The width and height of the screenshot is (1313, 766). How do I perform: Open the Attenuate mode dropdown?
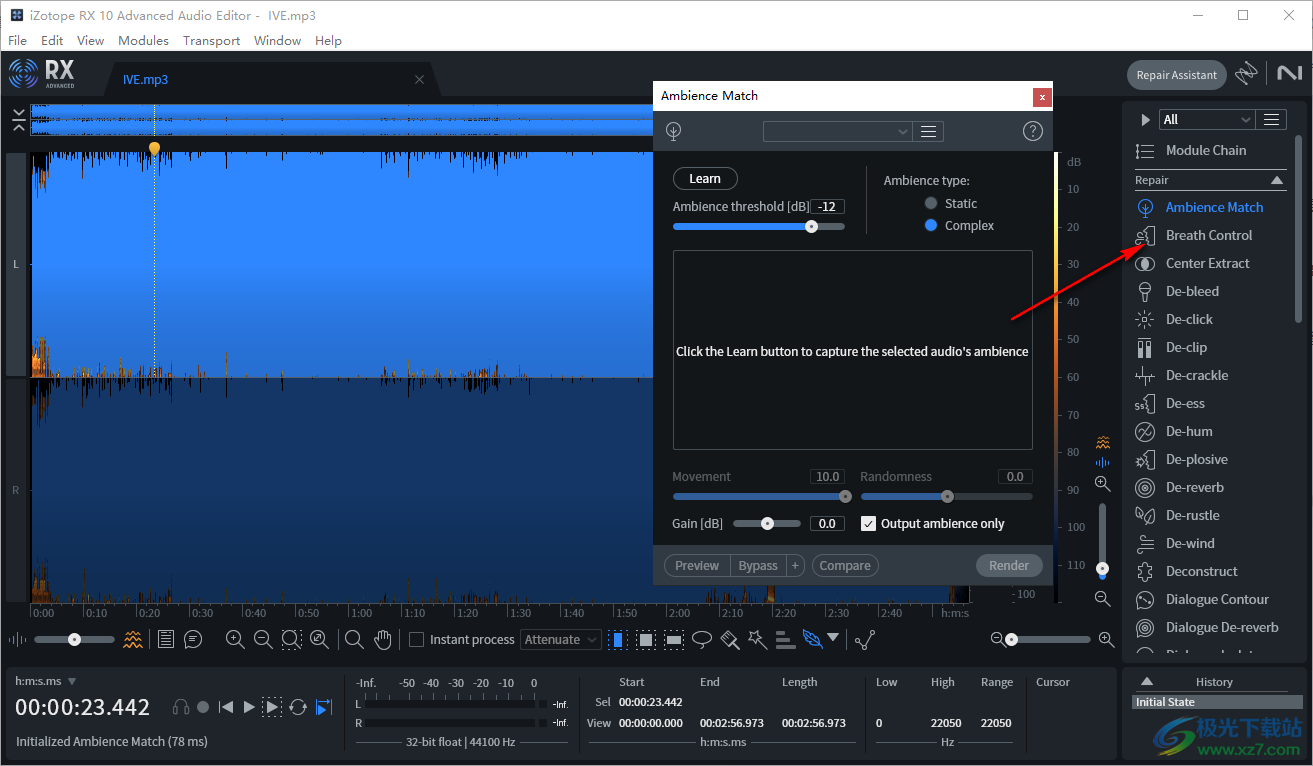coord(561,639)
